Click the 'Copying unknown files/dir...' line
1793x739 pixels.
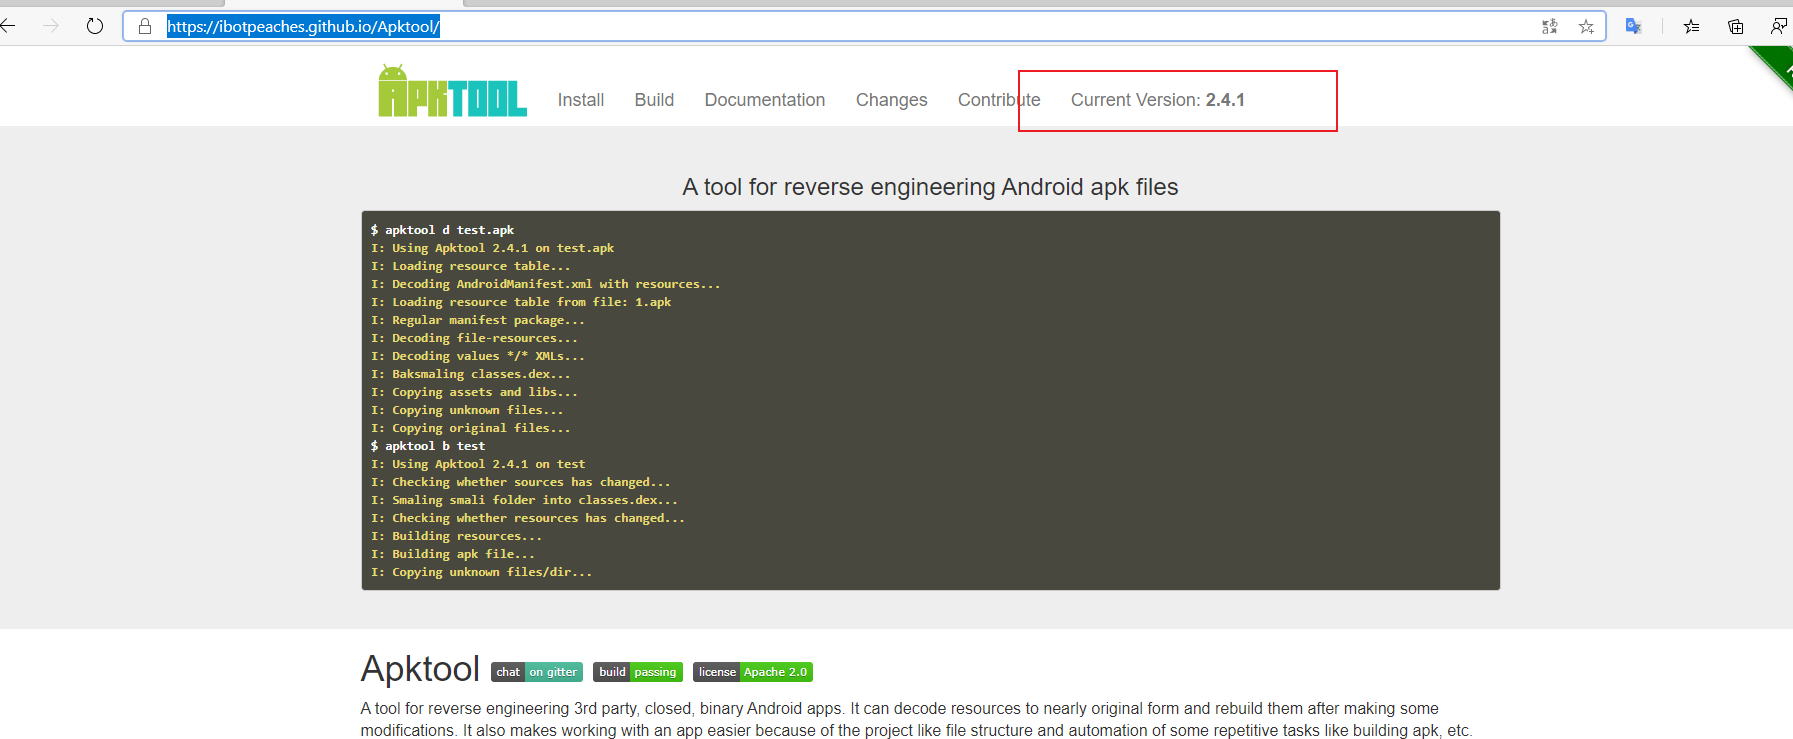tap(481, 572)
